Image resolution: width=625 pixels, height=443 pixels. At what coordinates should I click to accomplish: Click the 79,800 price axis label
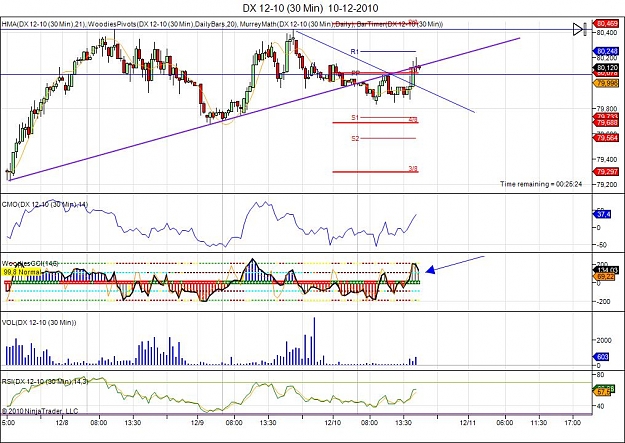tap(607, 108)
